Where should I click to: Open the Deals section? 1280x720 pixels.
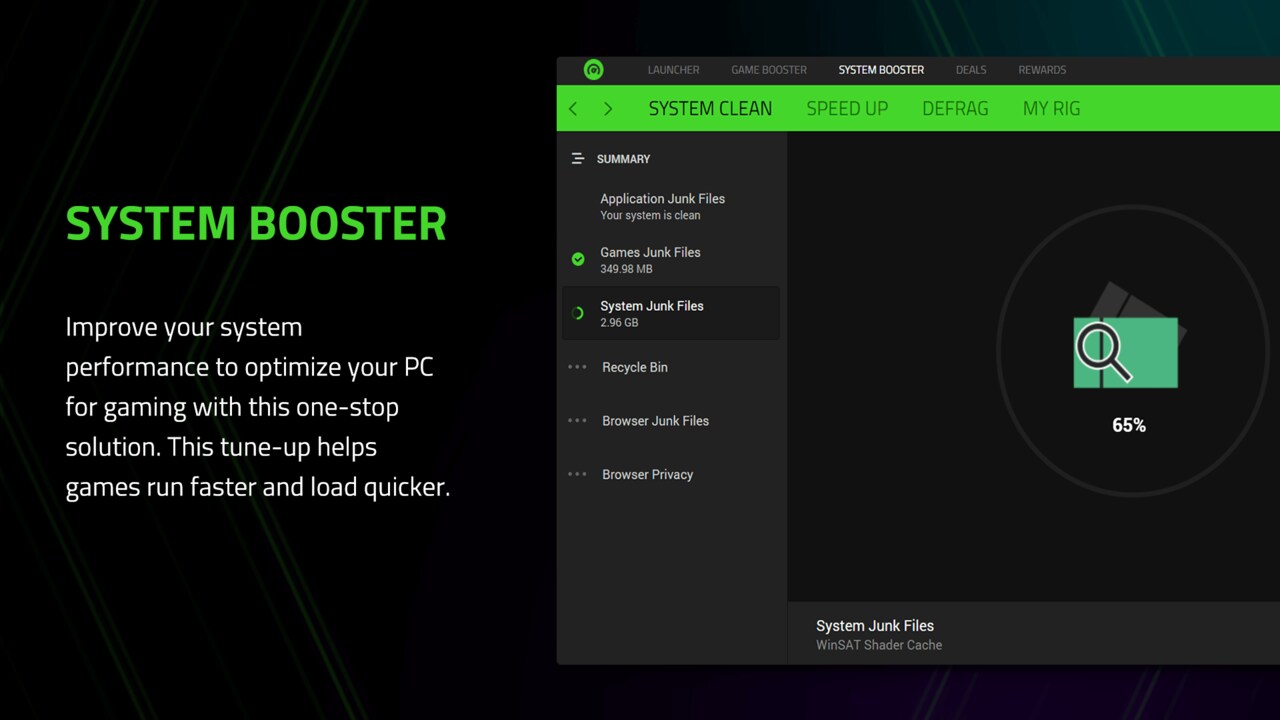pyautogui.click(x=970, y=70)
